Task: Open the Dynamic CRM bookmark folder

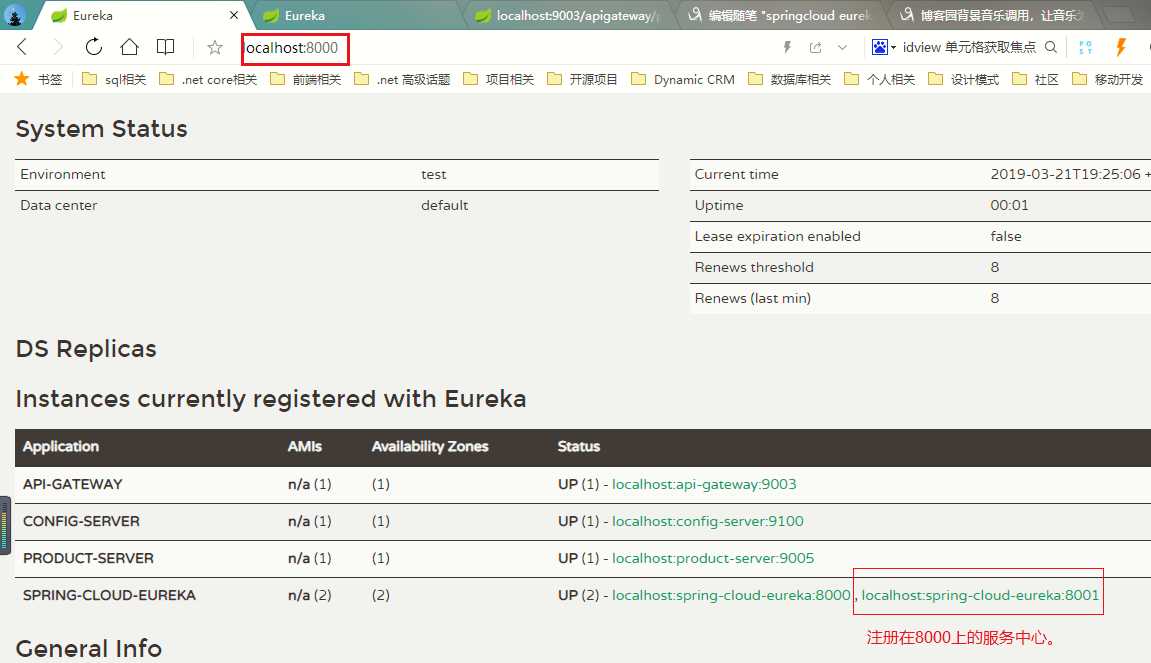Action: point(683,79)
